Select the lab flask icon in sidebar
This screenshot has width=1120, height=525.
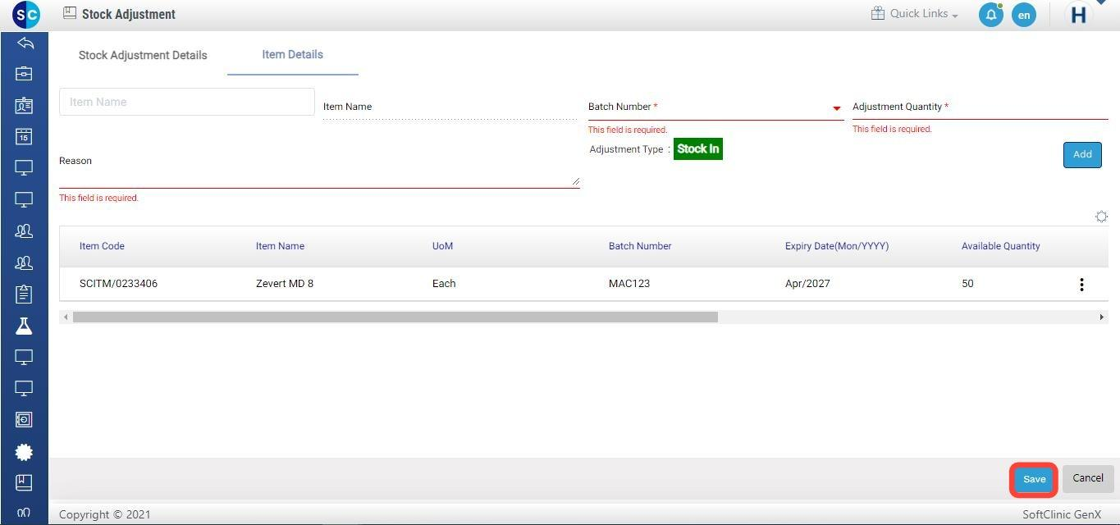tap(24, 325)
